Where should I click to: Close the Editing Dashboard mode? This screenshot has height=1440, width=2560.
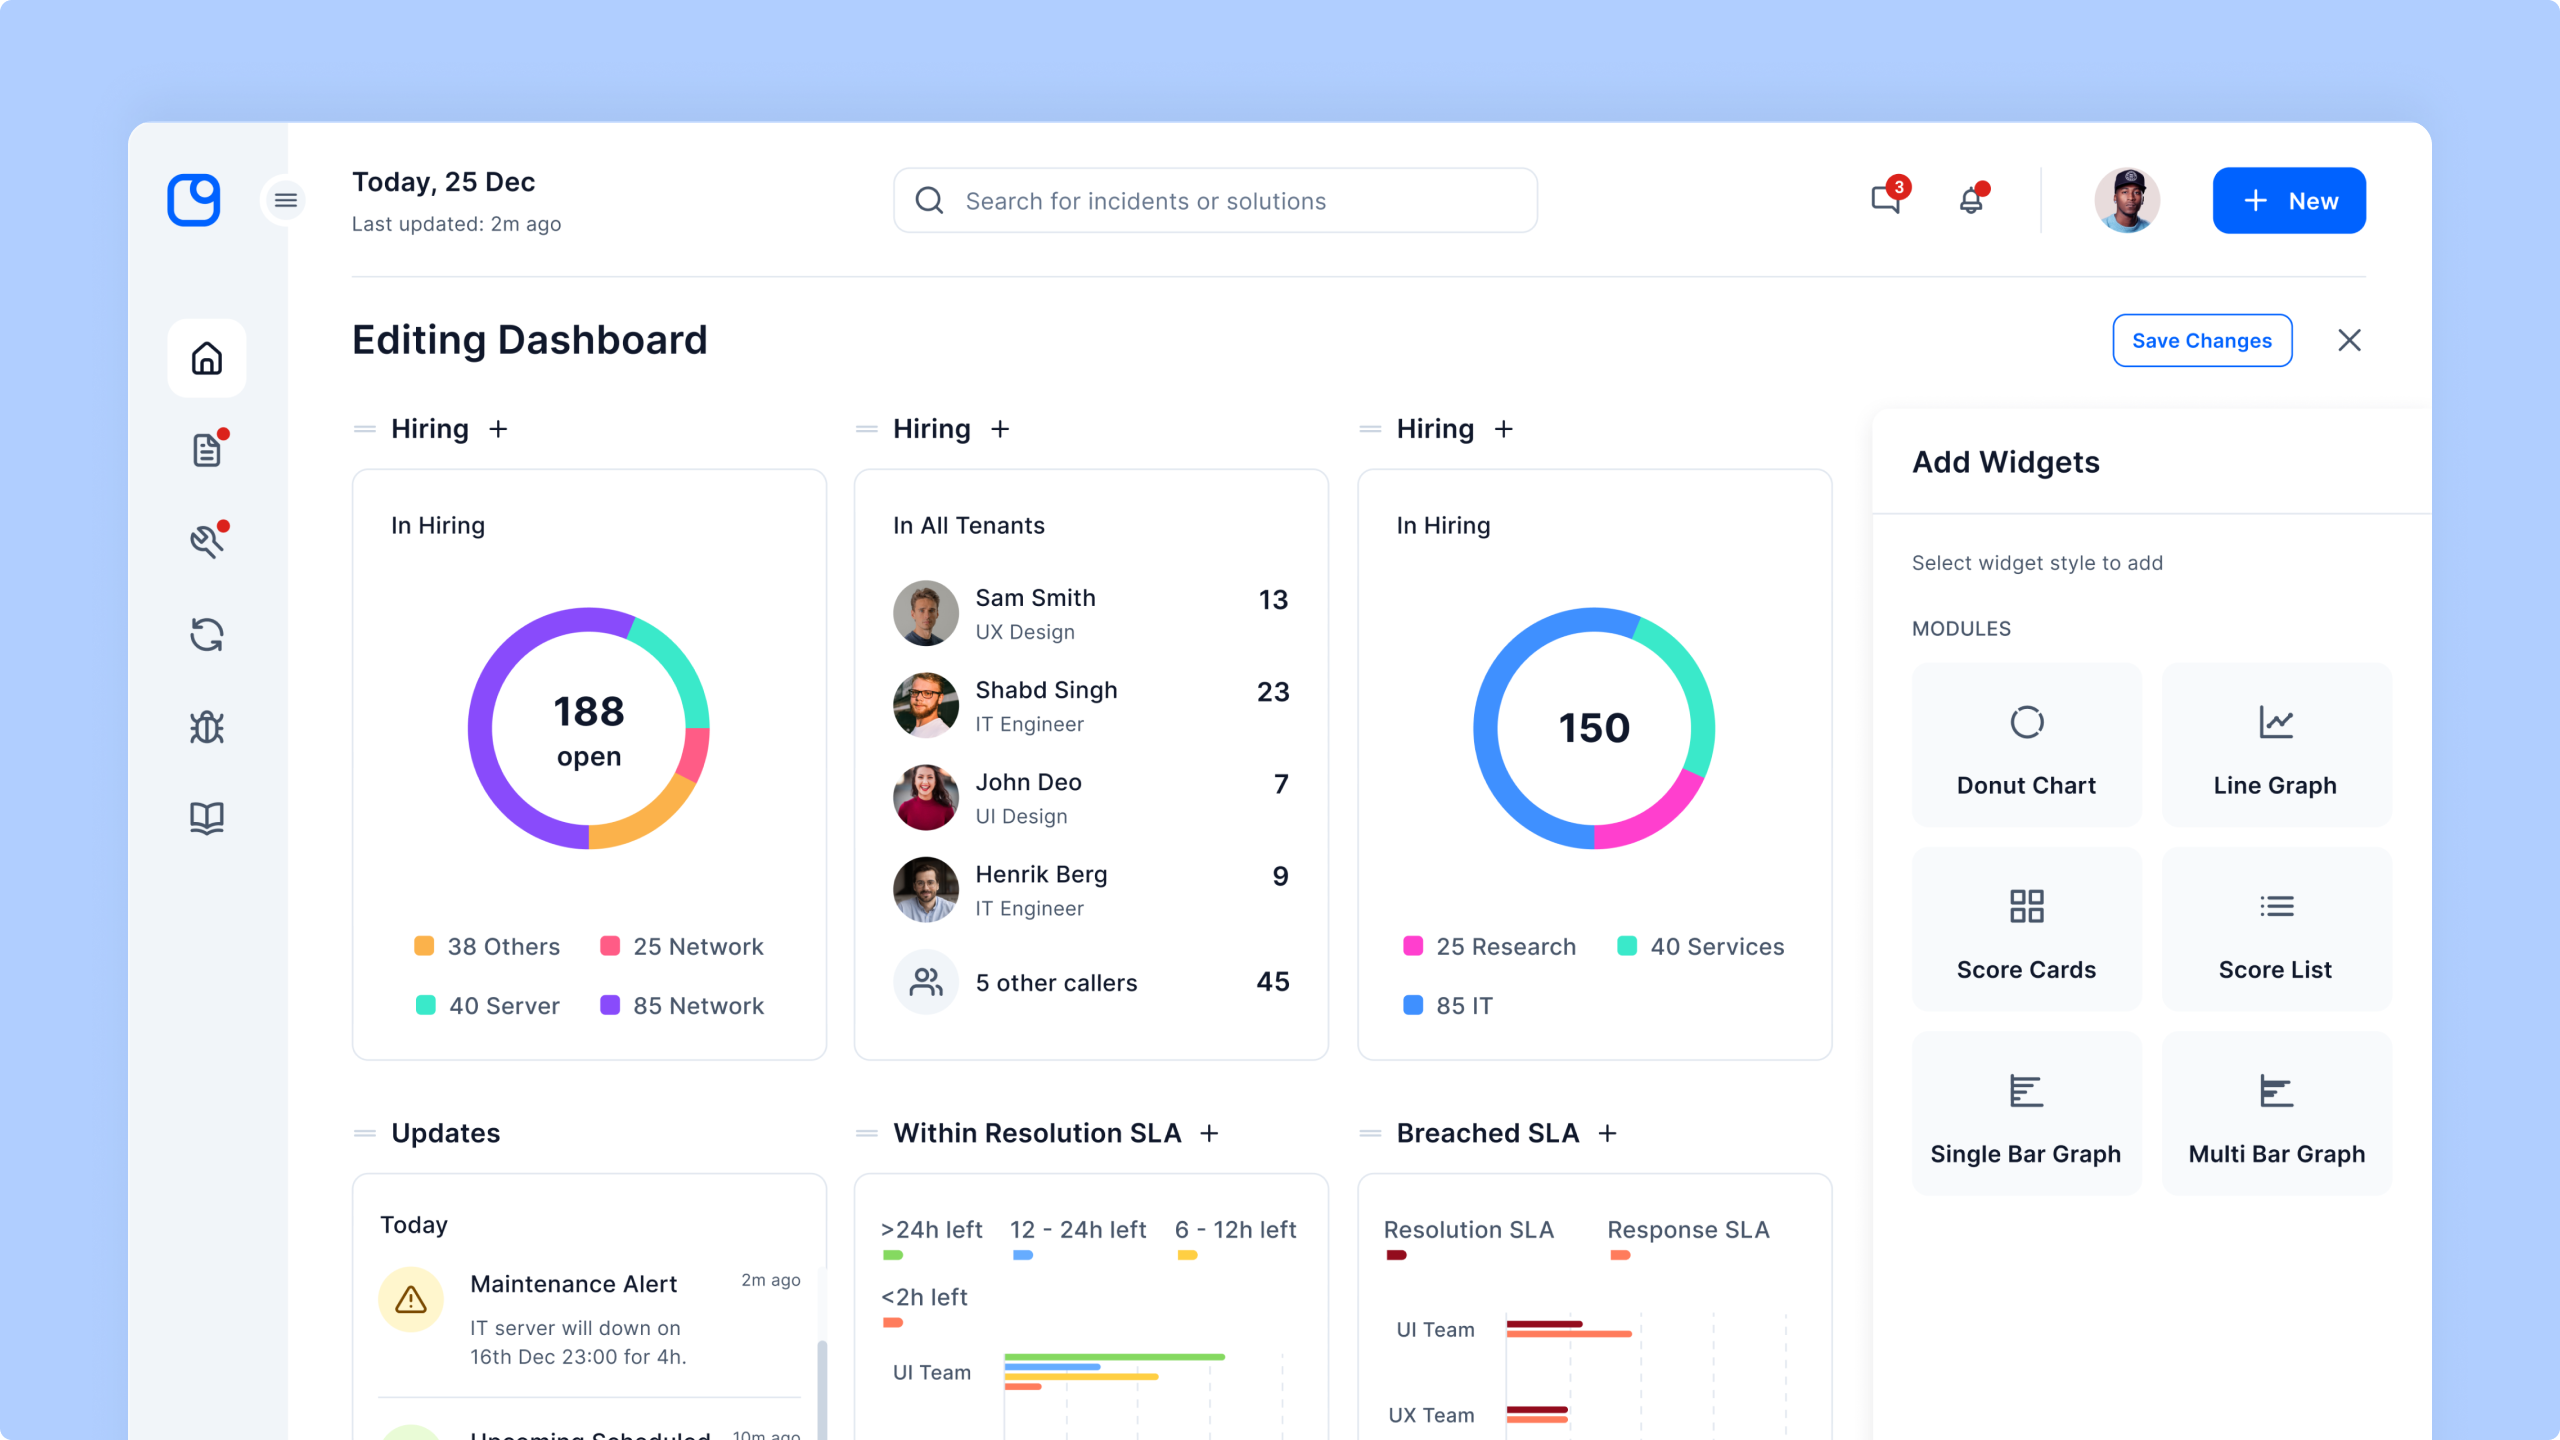[x=2350, y=341]
